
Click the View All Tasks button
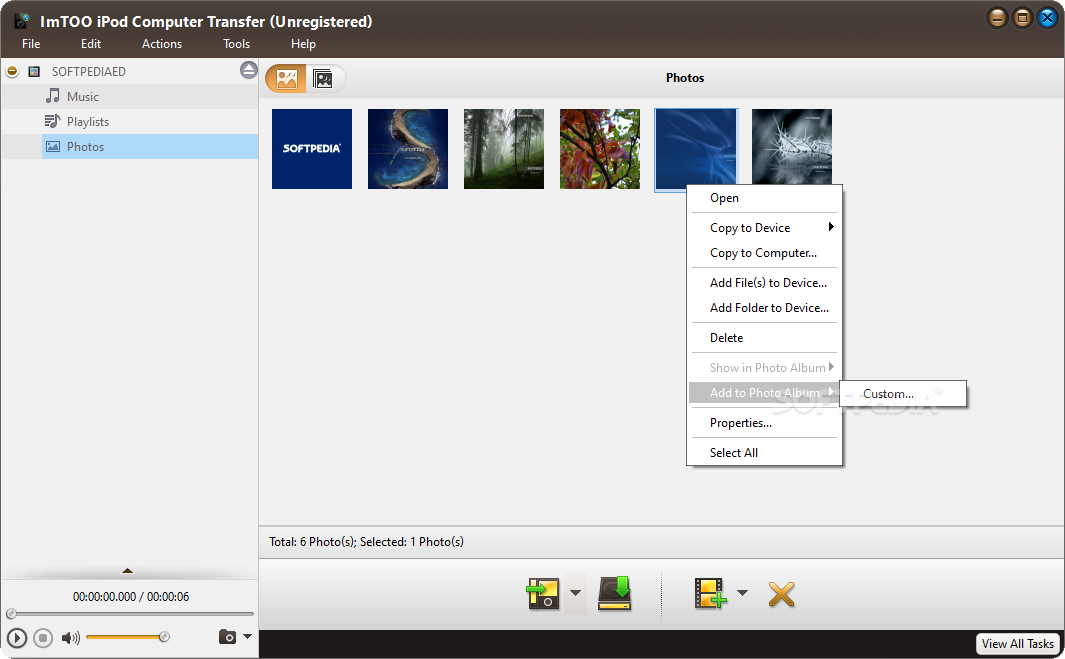click(1017, 643)
